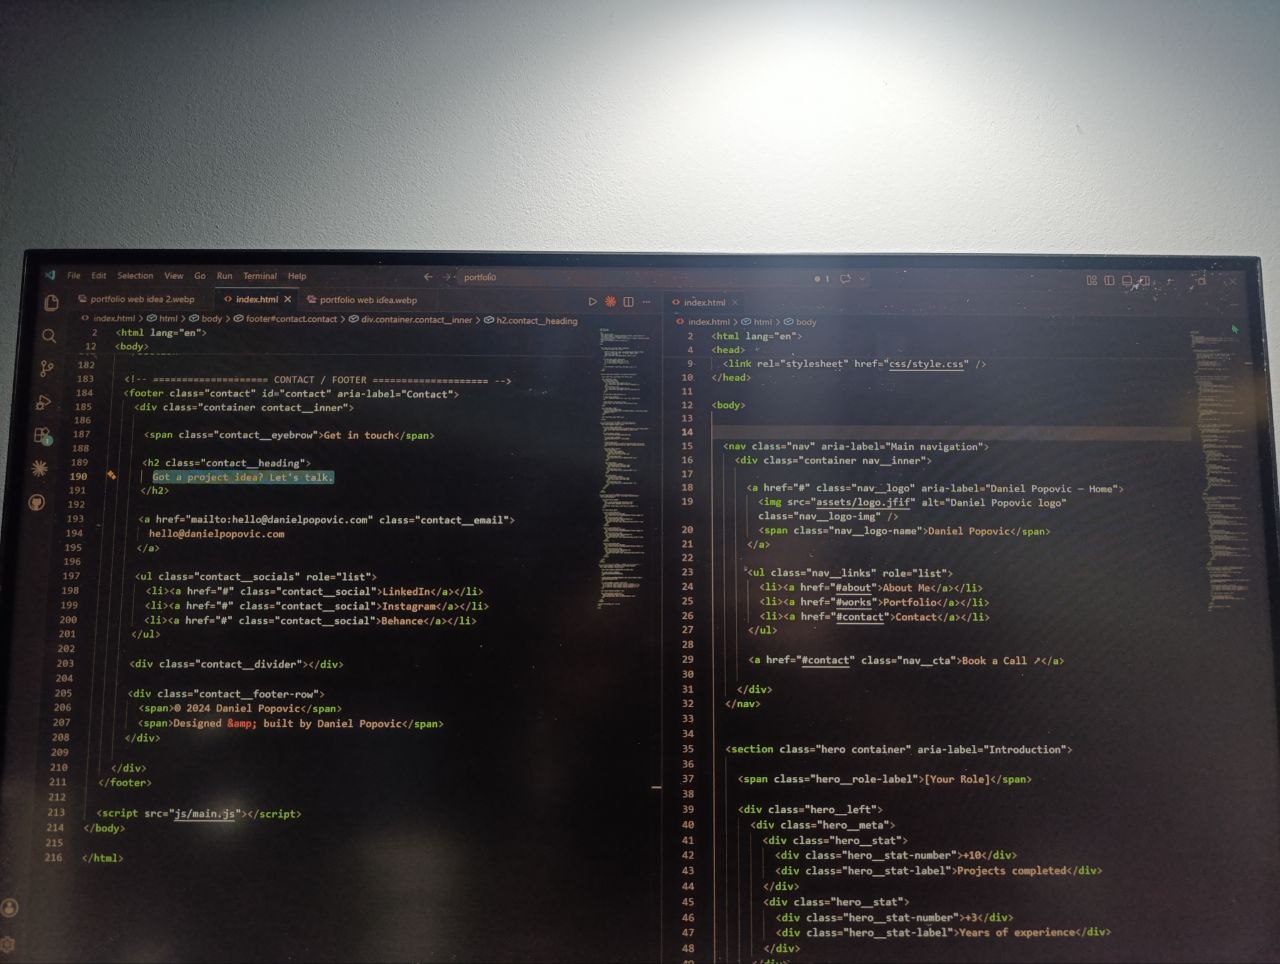Follow the js/main.js link on line 213
This screenshot has width=1280, height=964.
(x=204, y=813)
